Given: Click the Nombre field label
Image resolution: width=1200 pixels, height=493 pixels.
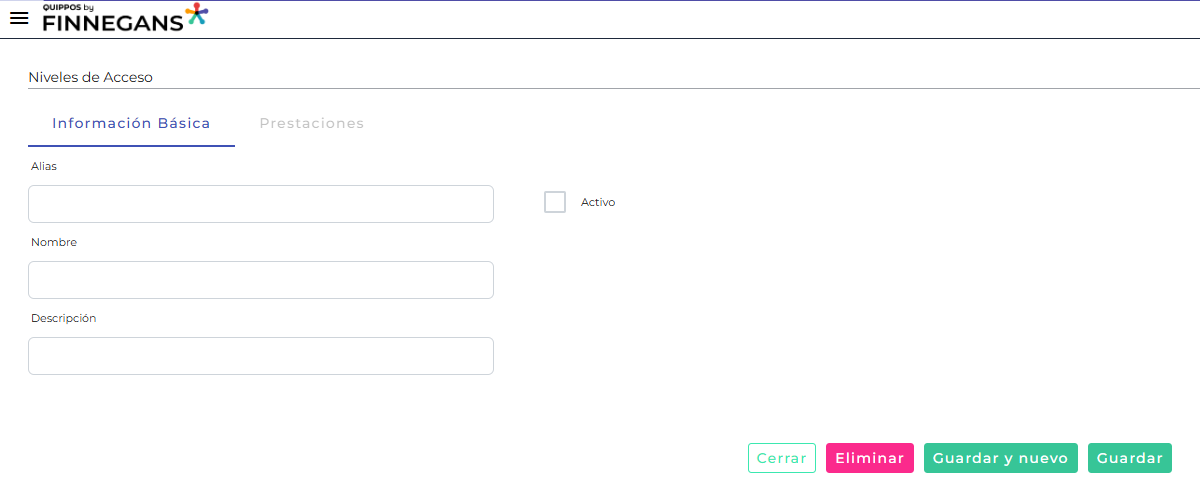Looking at the screenshot, I should point(54,242).
